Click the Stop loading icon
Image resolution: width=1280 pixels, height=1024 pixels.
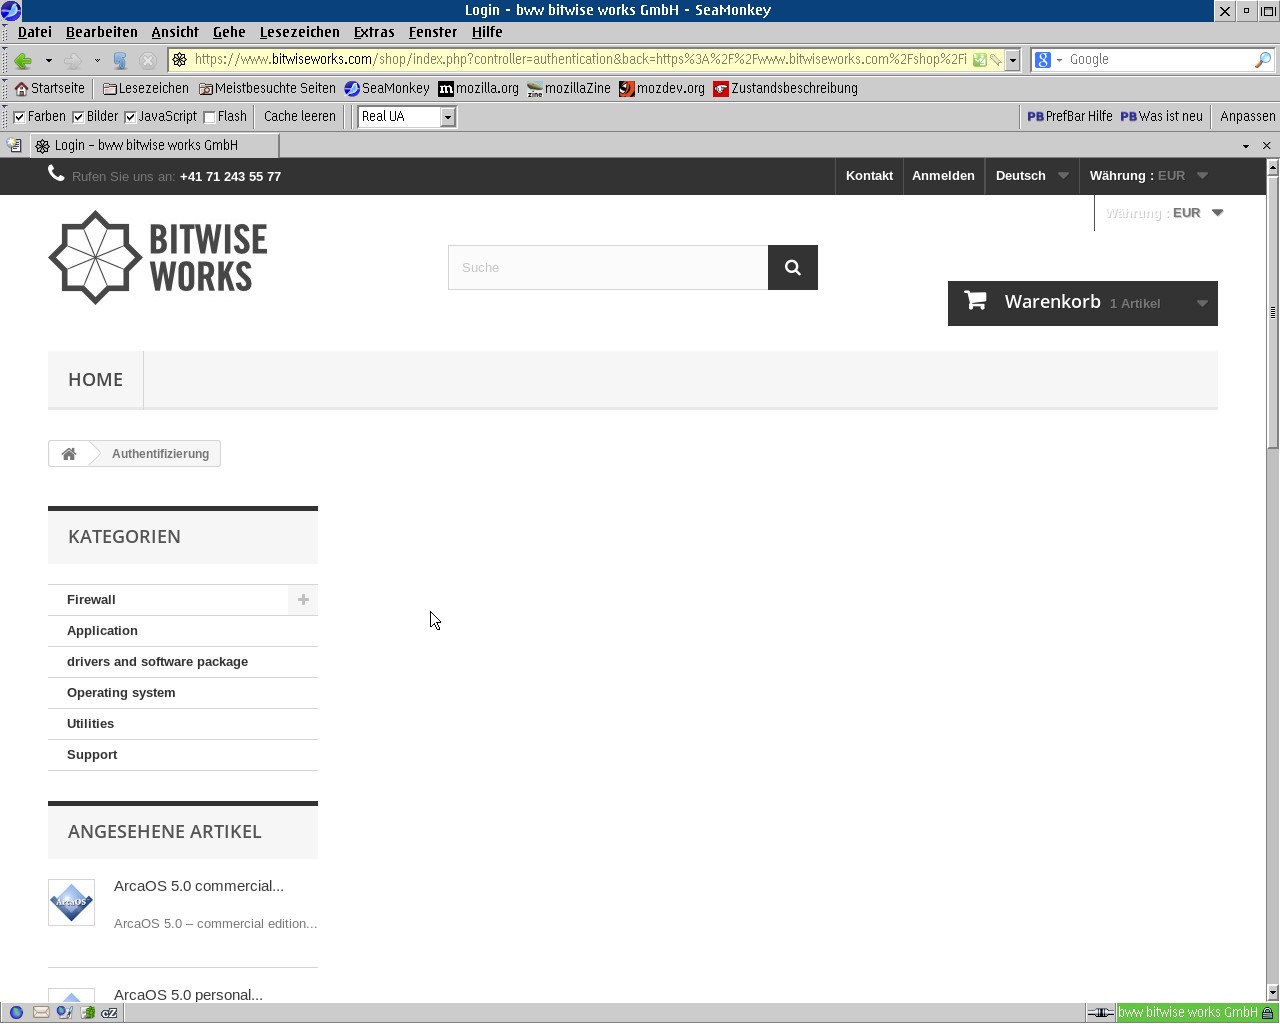[x=148, y=60]
